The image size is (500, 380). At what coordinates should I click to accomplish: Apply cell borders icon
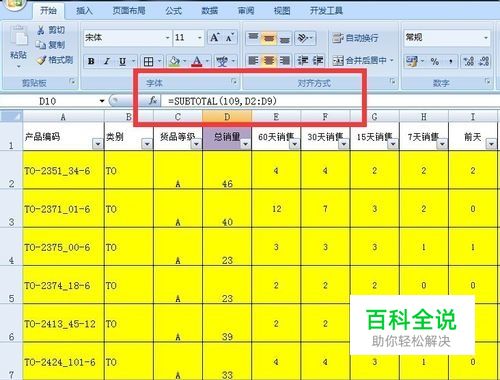(148, 61)
